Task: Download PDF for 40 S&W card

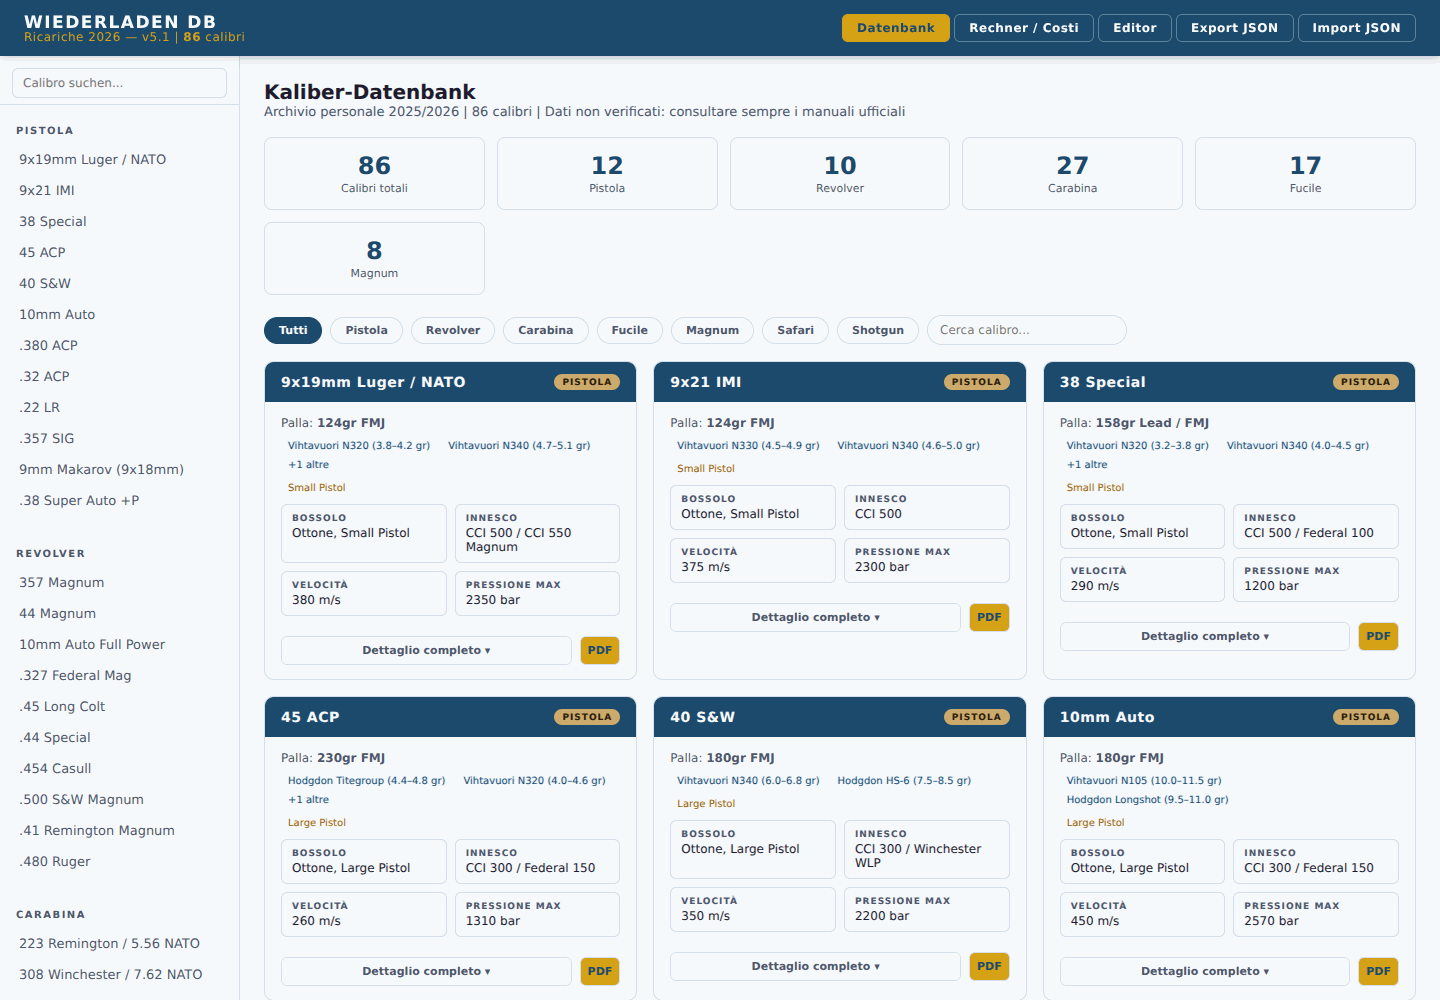Action: coord(989,966)
